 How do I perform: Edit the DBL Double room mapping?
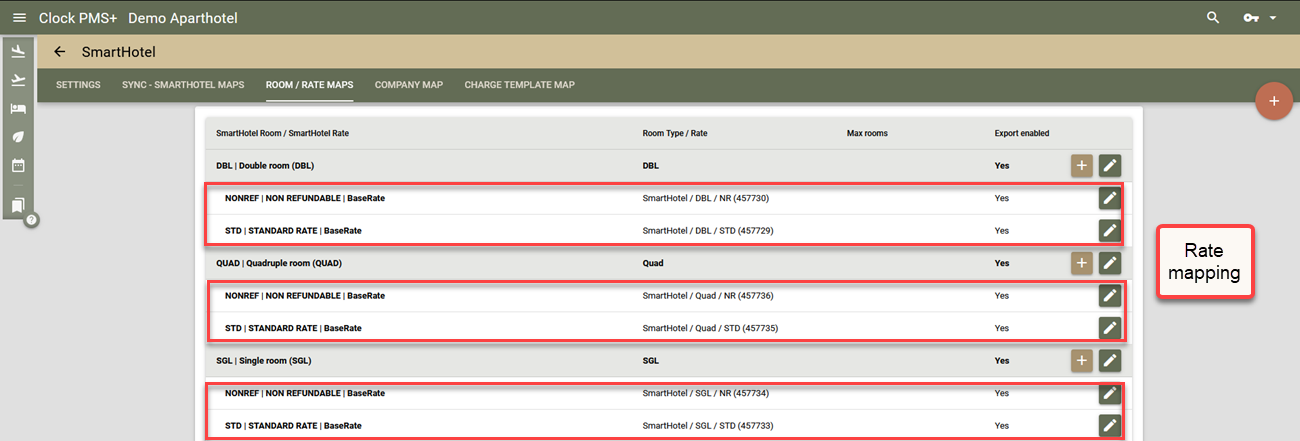(x=1109, y=166)
